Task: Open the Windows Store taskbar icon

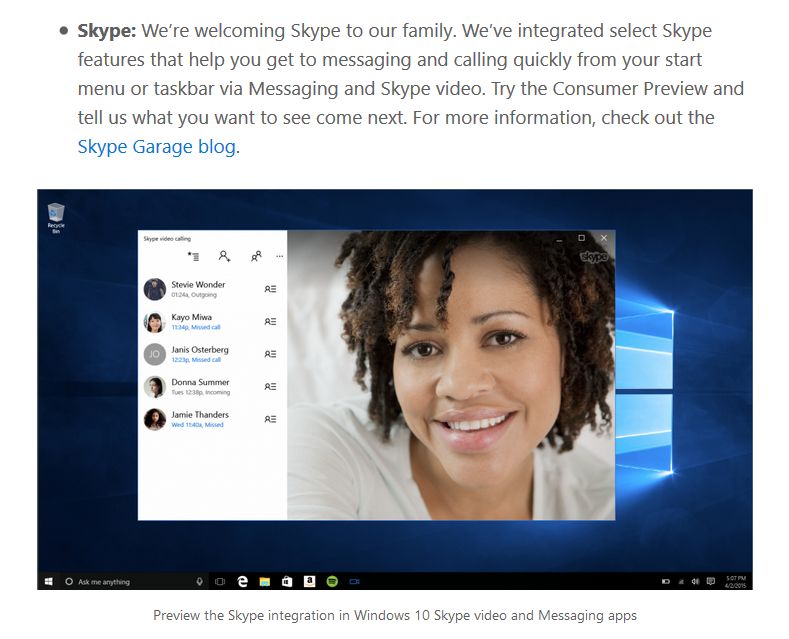Action: pos(287,582)
